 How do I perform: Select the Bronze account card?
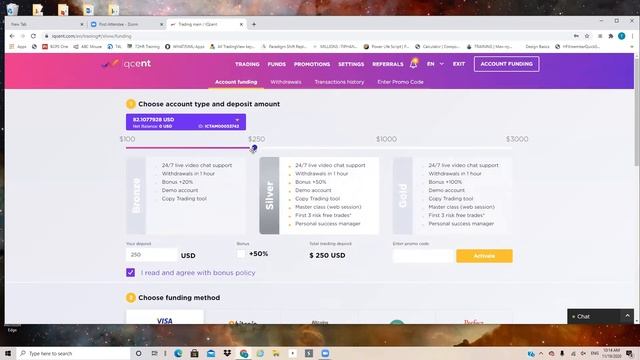point(186,196)
